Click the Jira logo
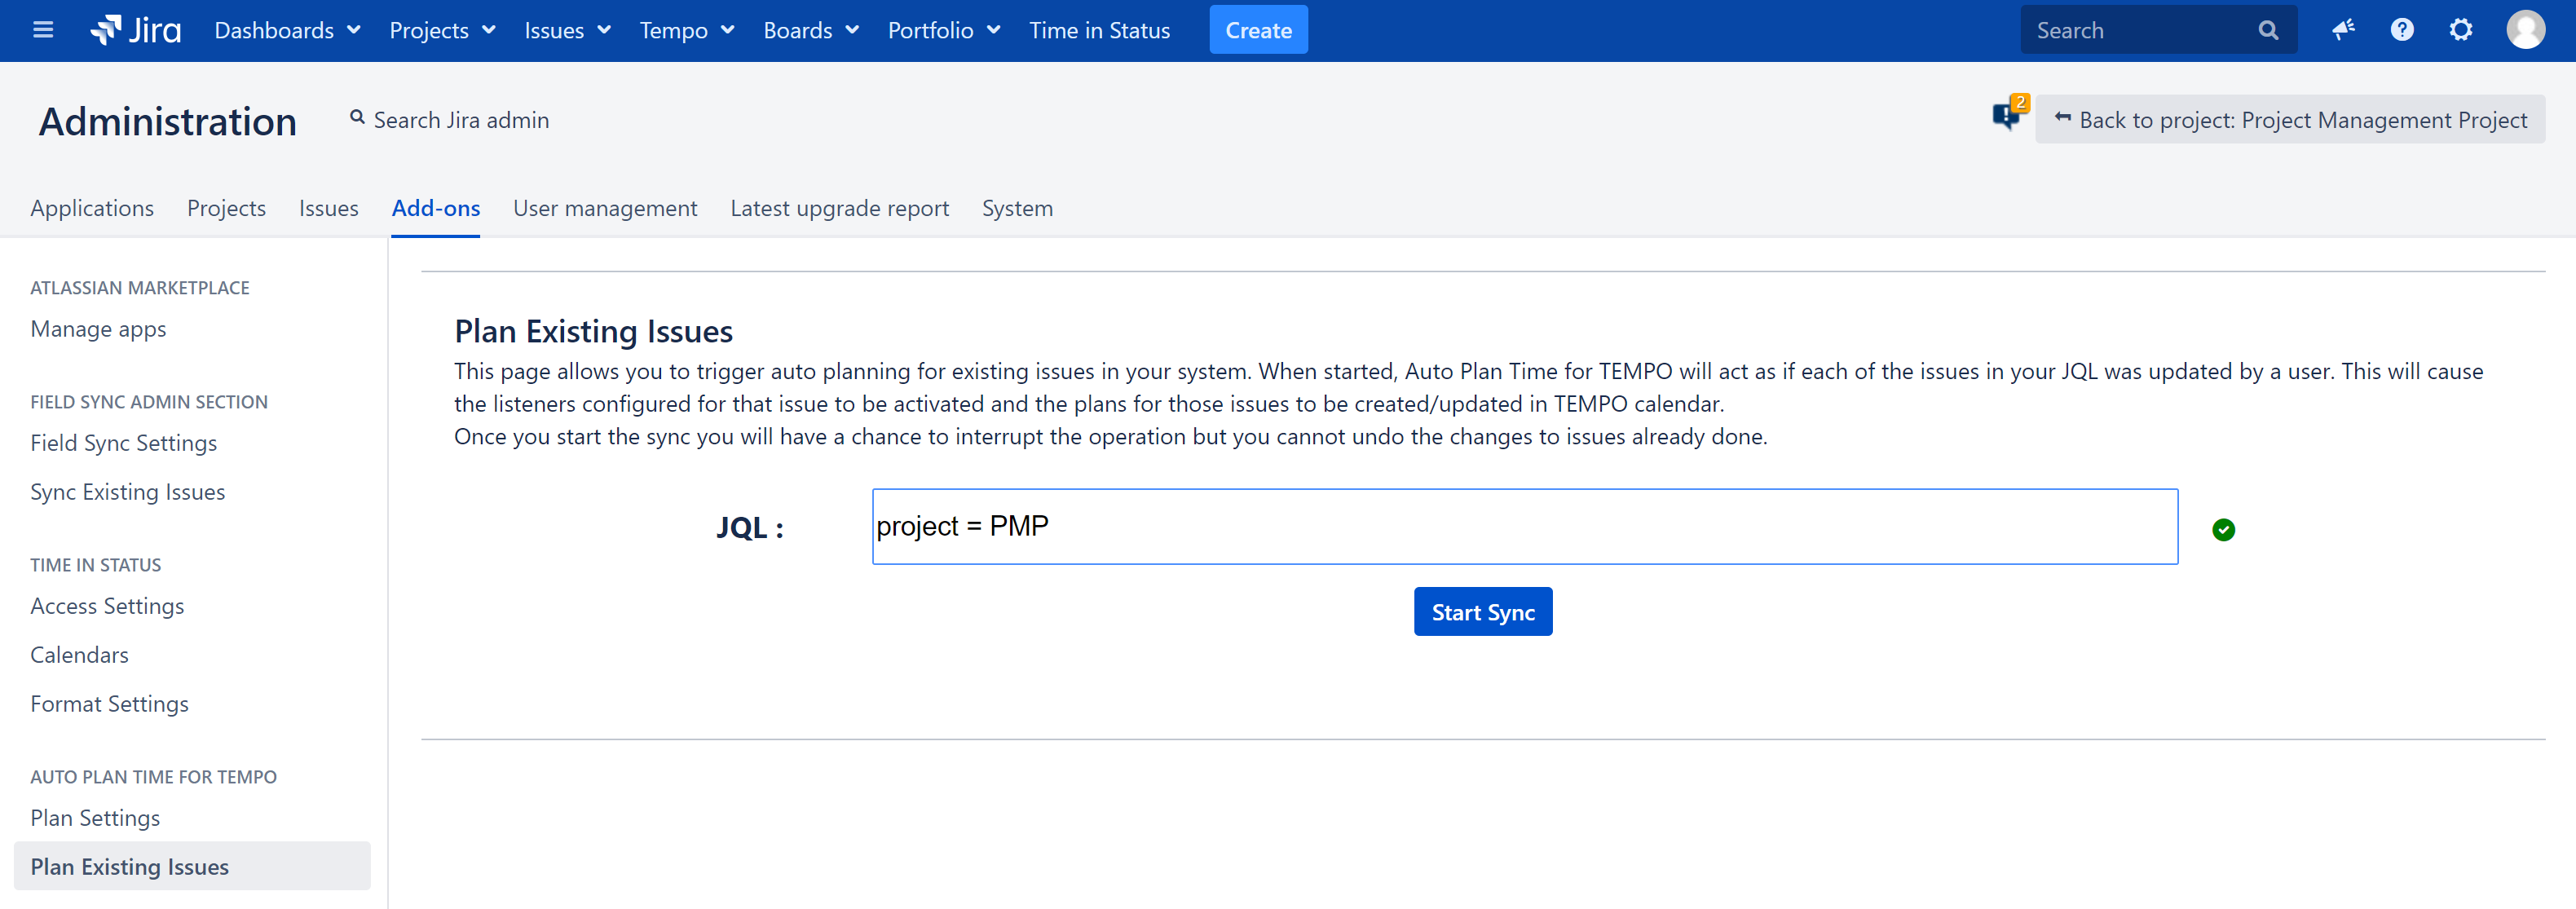 click(x=136, y=30)
